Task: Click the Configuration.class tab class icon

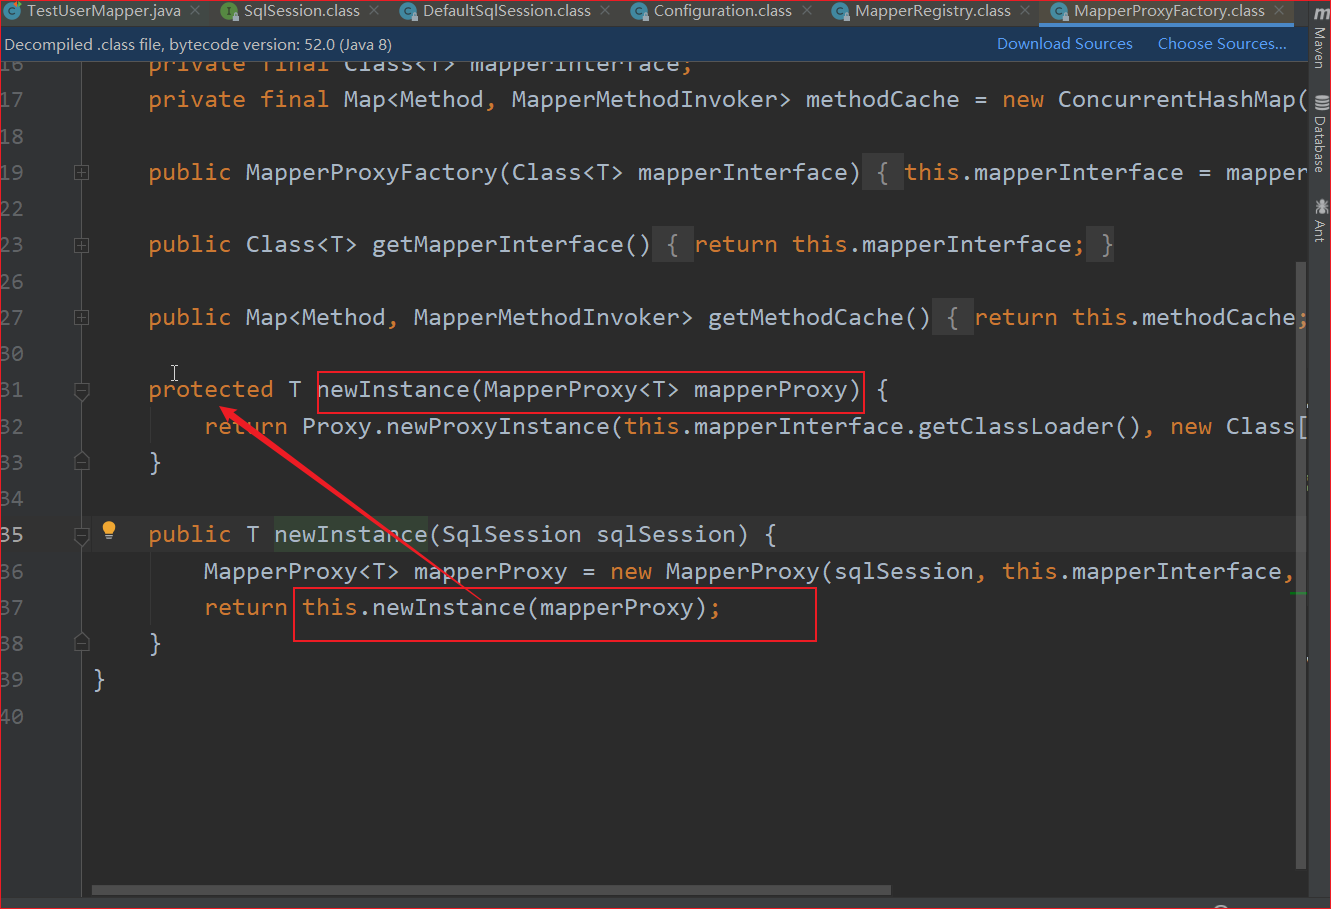Action: (x=639, y=11)
